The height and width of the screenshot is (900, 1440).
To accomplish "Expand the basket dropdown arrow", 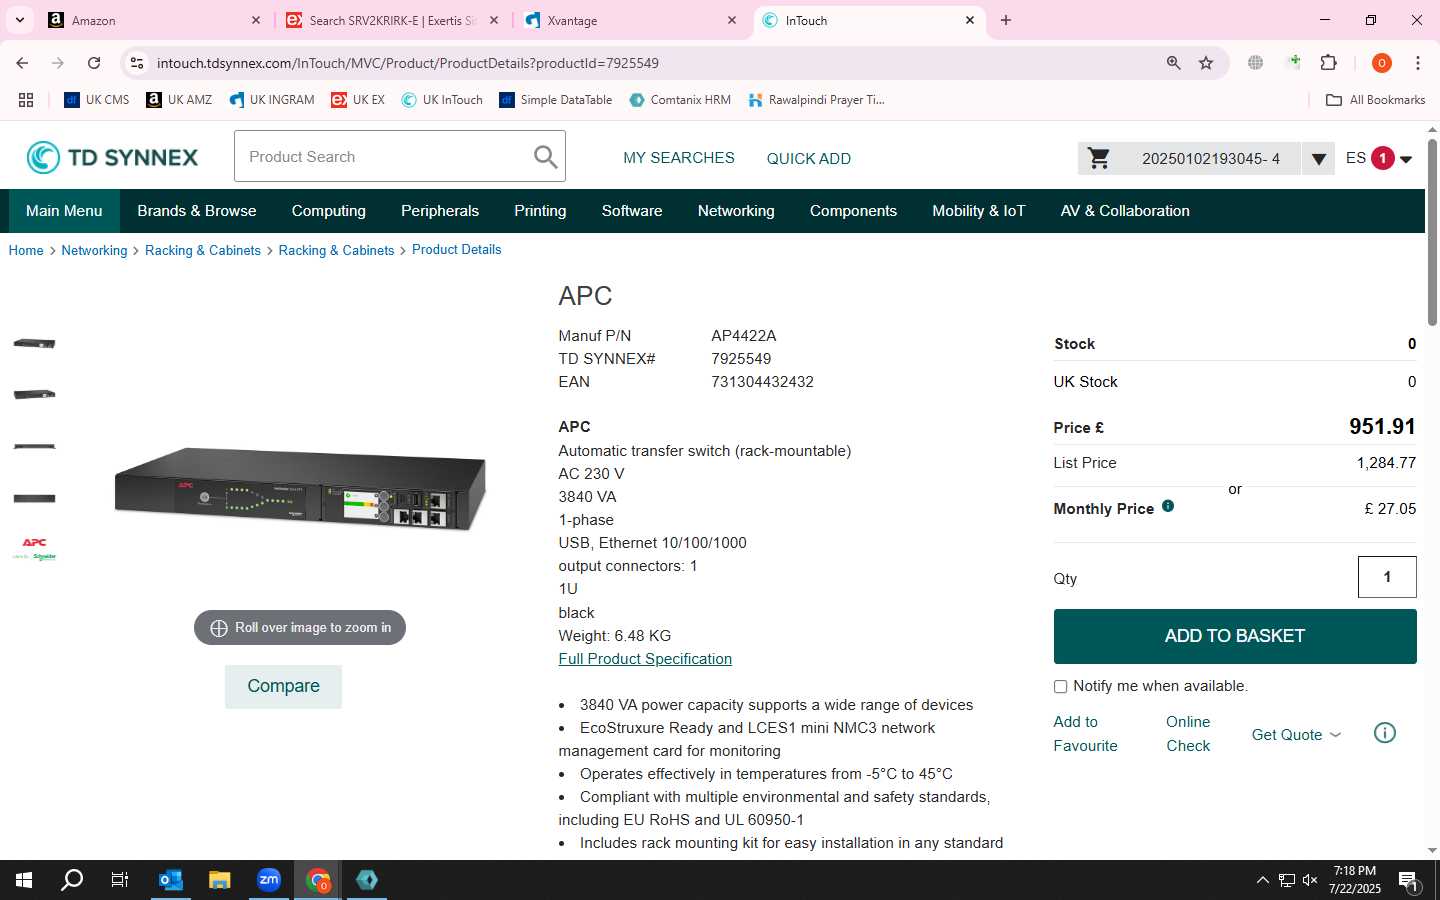I will pos(1318,159).
